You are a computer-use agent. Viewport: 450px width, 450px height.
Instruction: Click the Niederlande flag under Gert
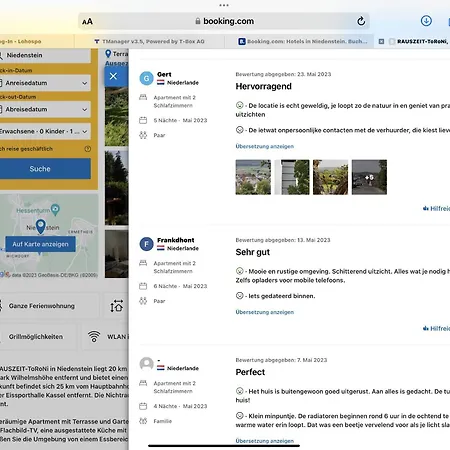161,82
